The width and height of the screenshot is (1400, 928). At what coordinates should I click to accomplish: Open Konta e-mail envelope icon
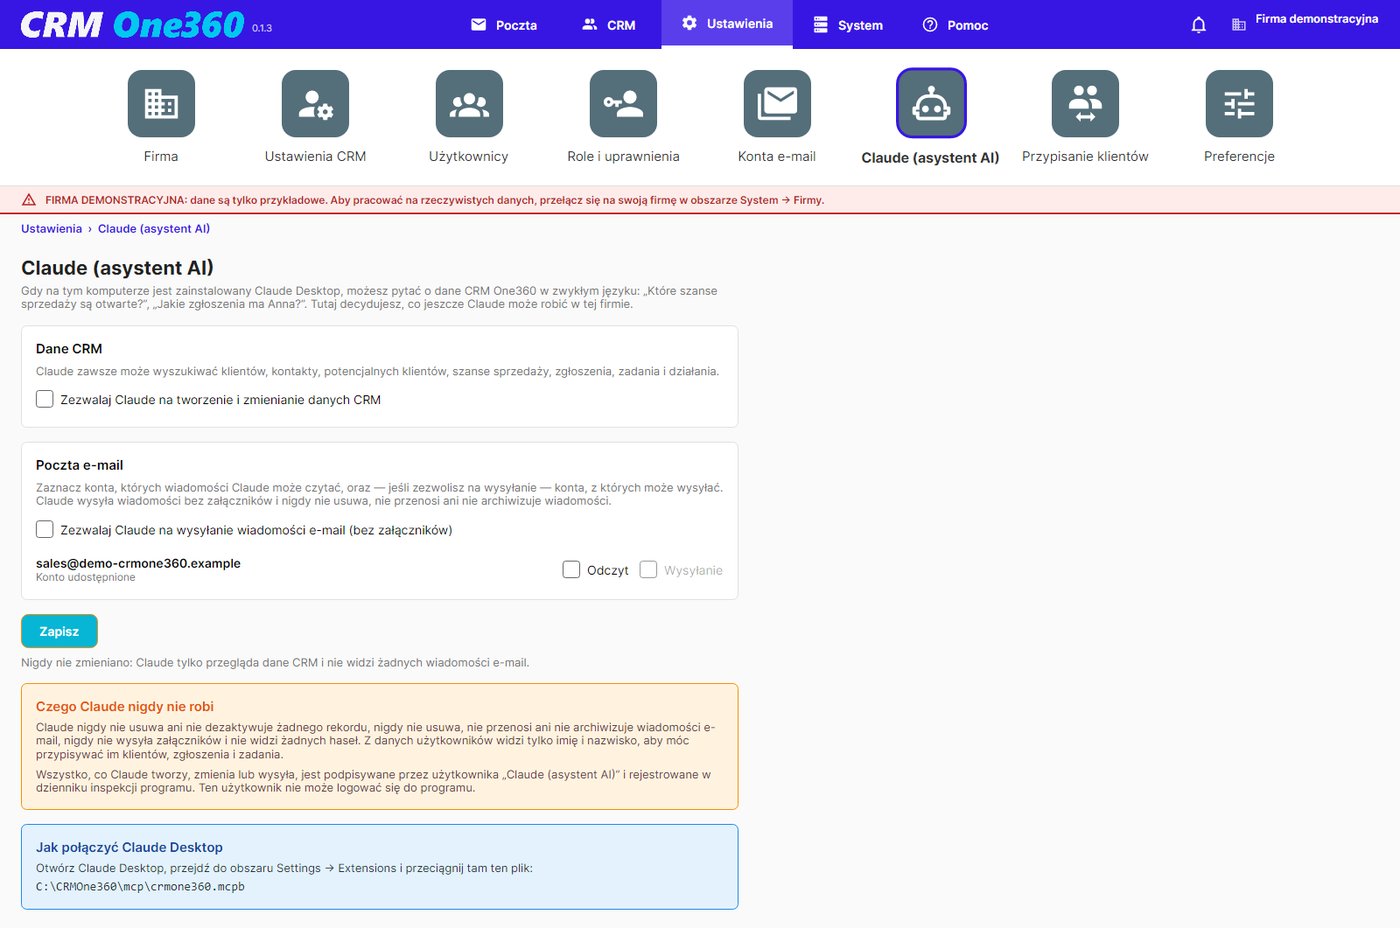coord(777,103)
